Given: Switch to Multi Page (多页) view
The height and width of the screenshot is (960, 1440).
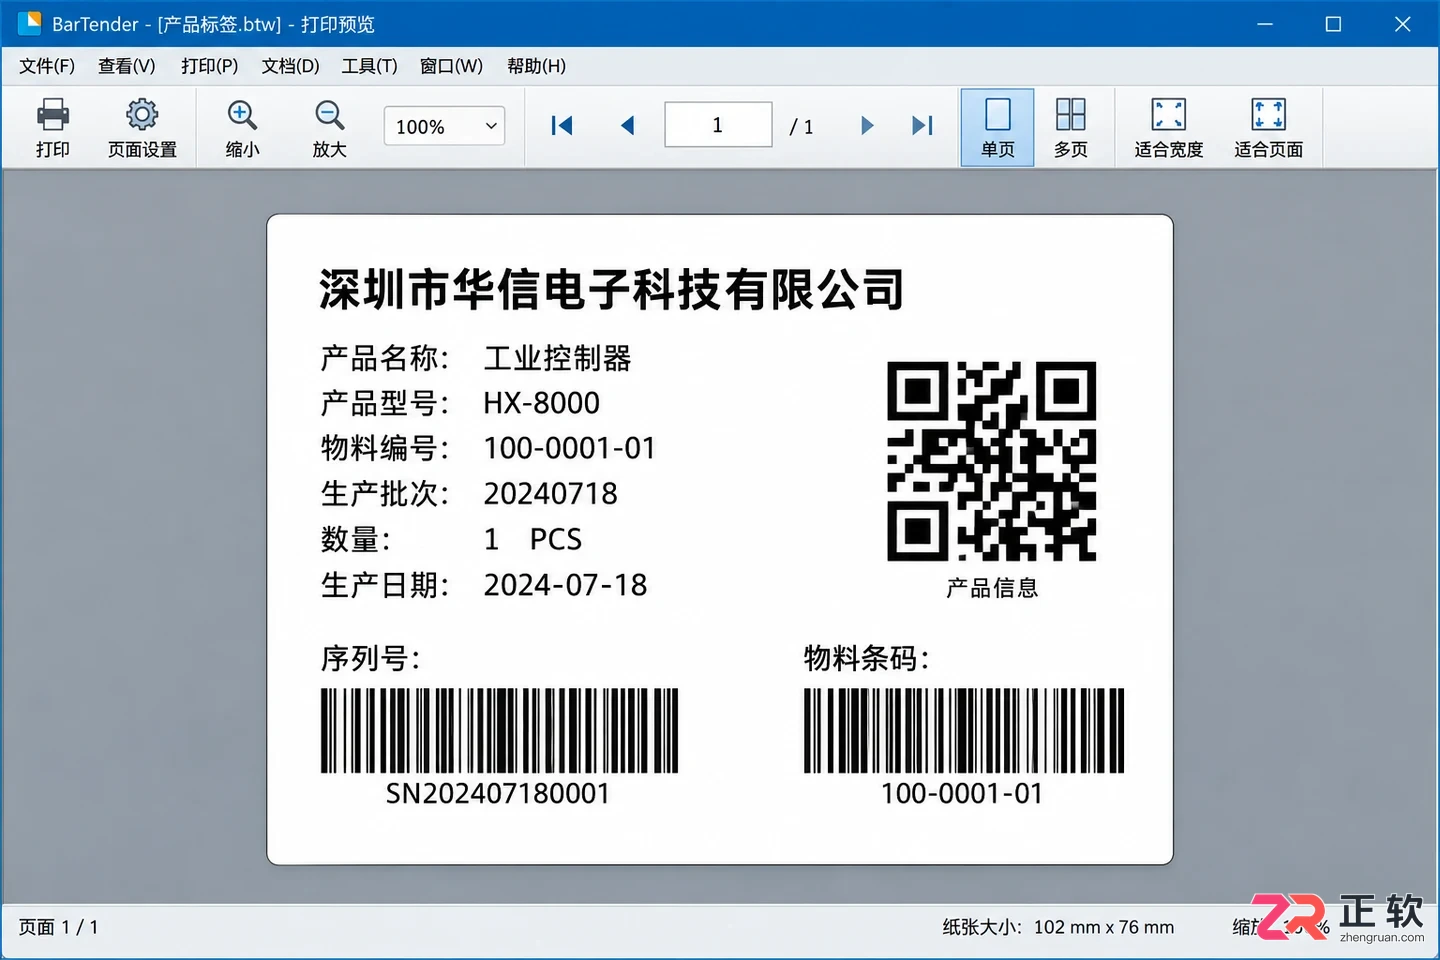Looking at the screenshot, I should 1070,127.
